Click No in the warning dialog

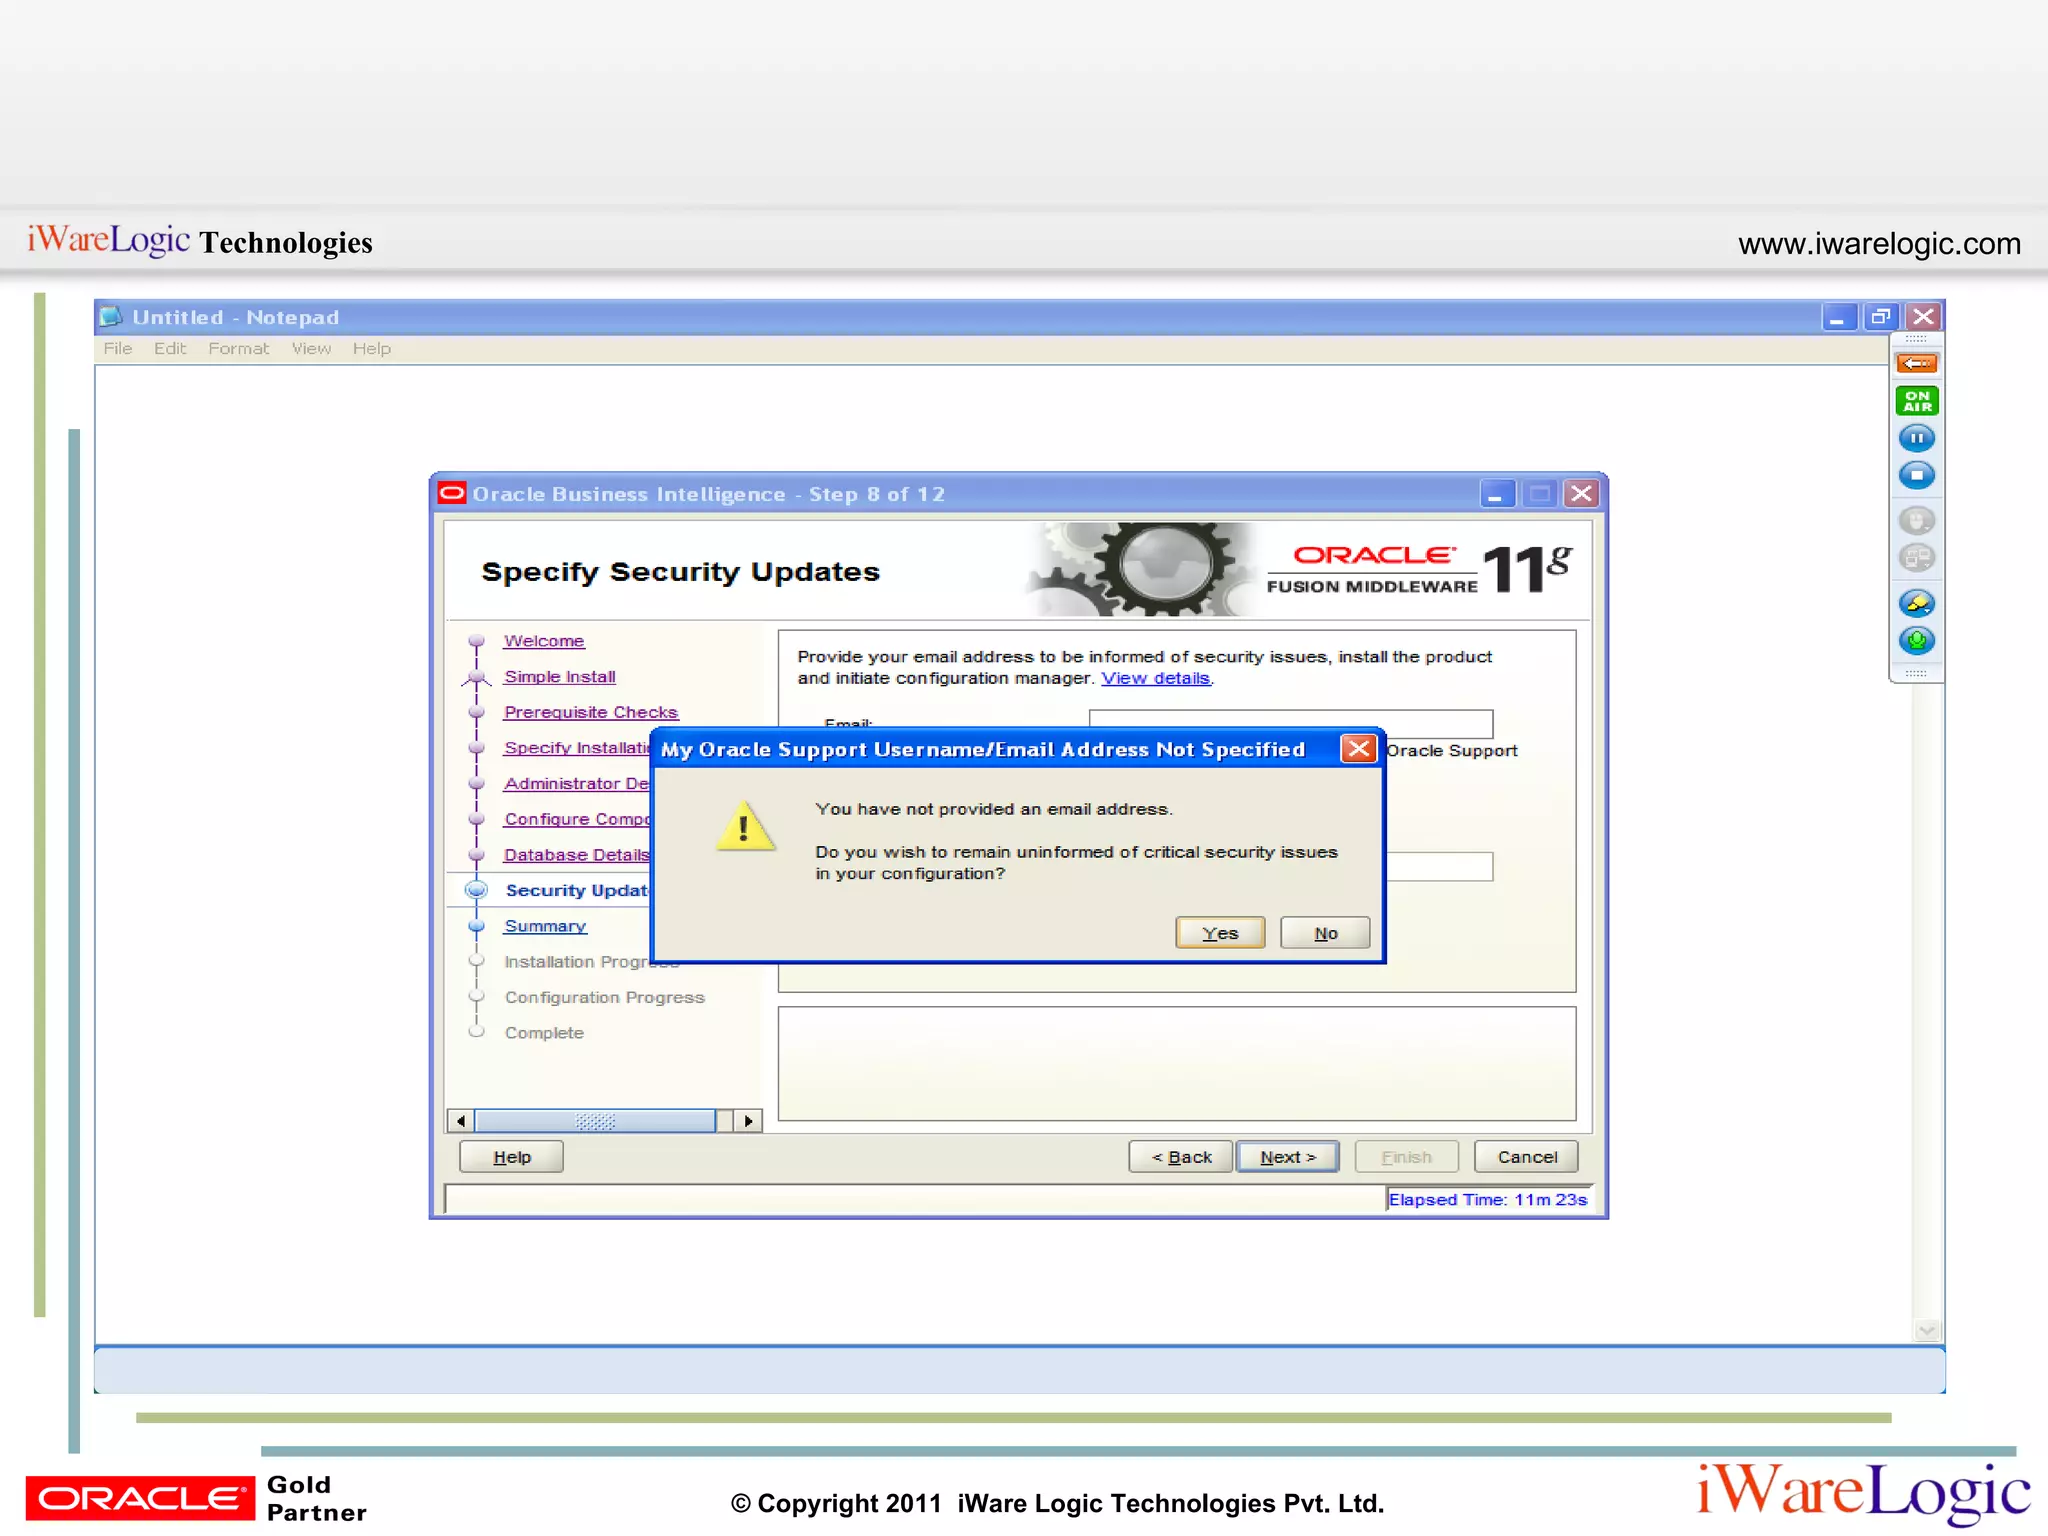1325,933
